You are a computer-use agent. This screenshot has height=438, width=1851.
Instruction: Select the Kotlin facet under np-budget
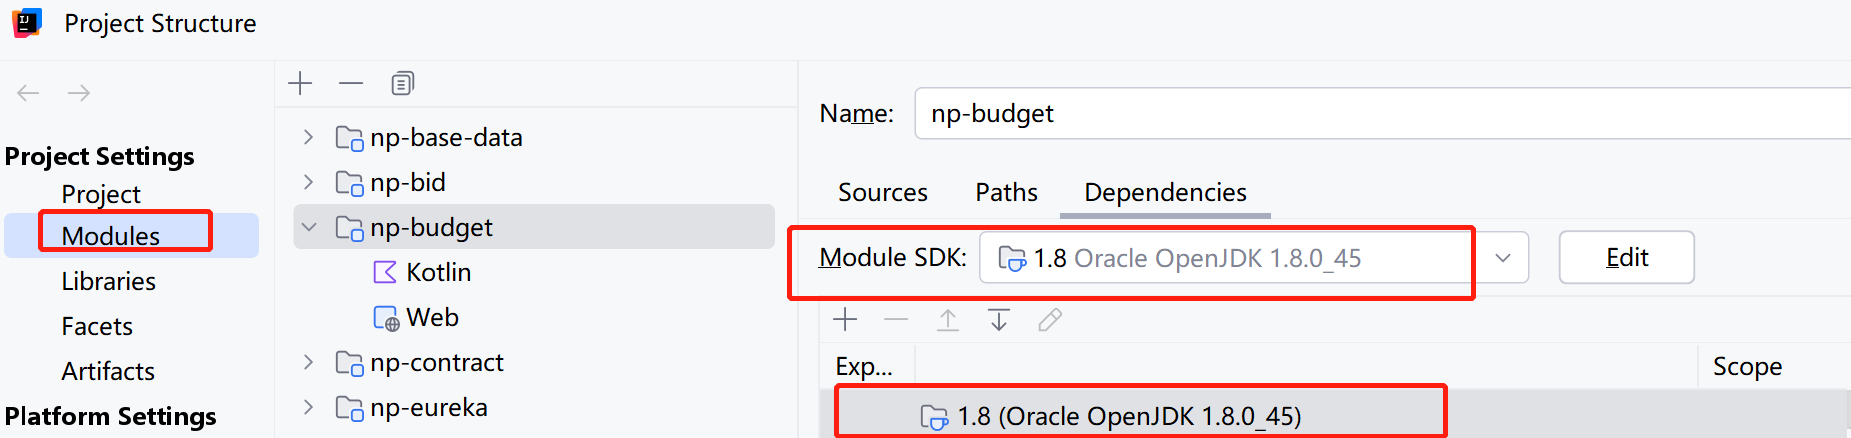[438, 272]
